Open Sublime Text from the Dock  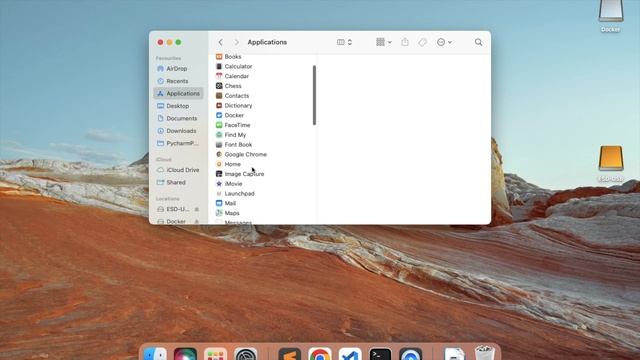tap(289, 354)
